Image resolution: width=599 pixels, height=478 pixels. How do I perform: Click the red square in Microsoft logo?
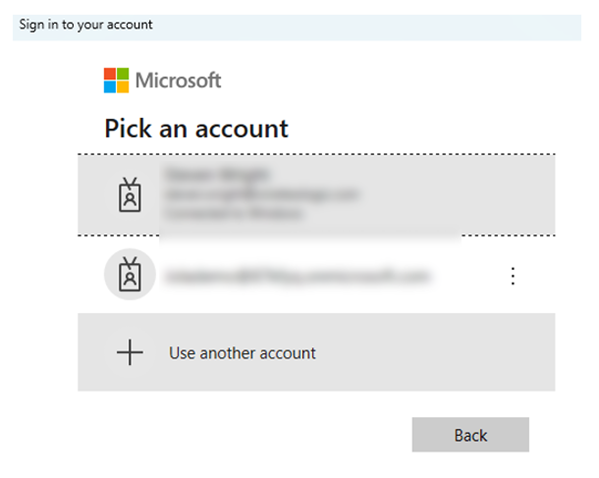110,74
